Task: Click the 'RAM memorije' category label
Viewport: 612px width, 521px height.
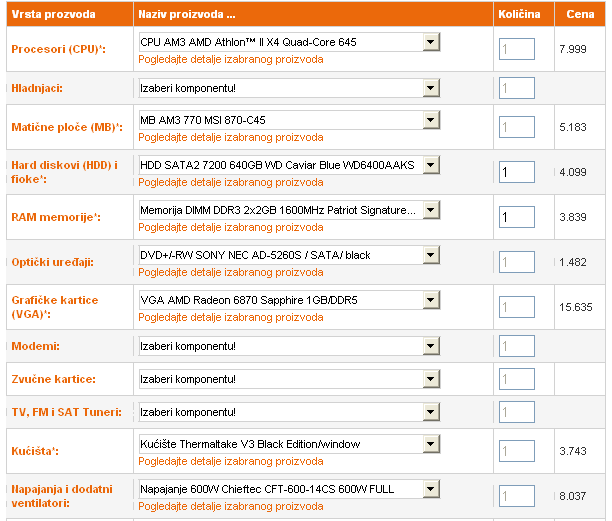Action: click(x=56, y=217)
